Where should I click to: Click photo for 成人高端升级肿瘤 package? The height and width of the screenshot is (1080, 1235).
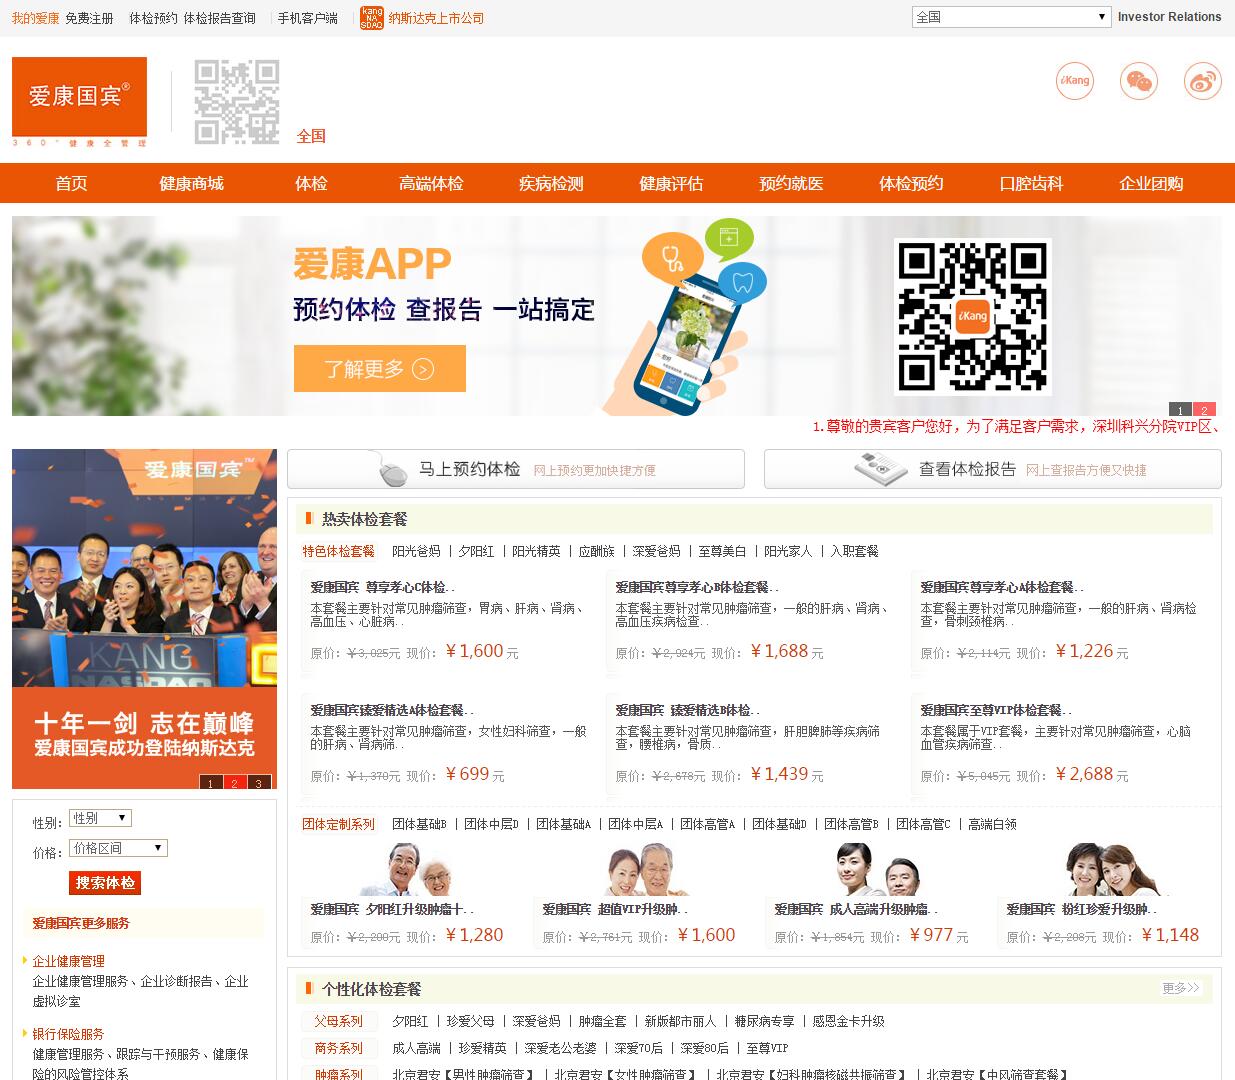876,869
